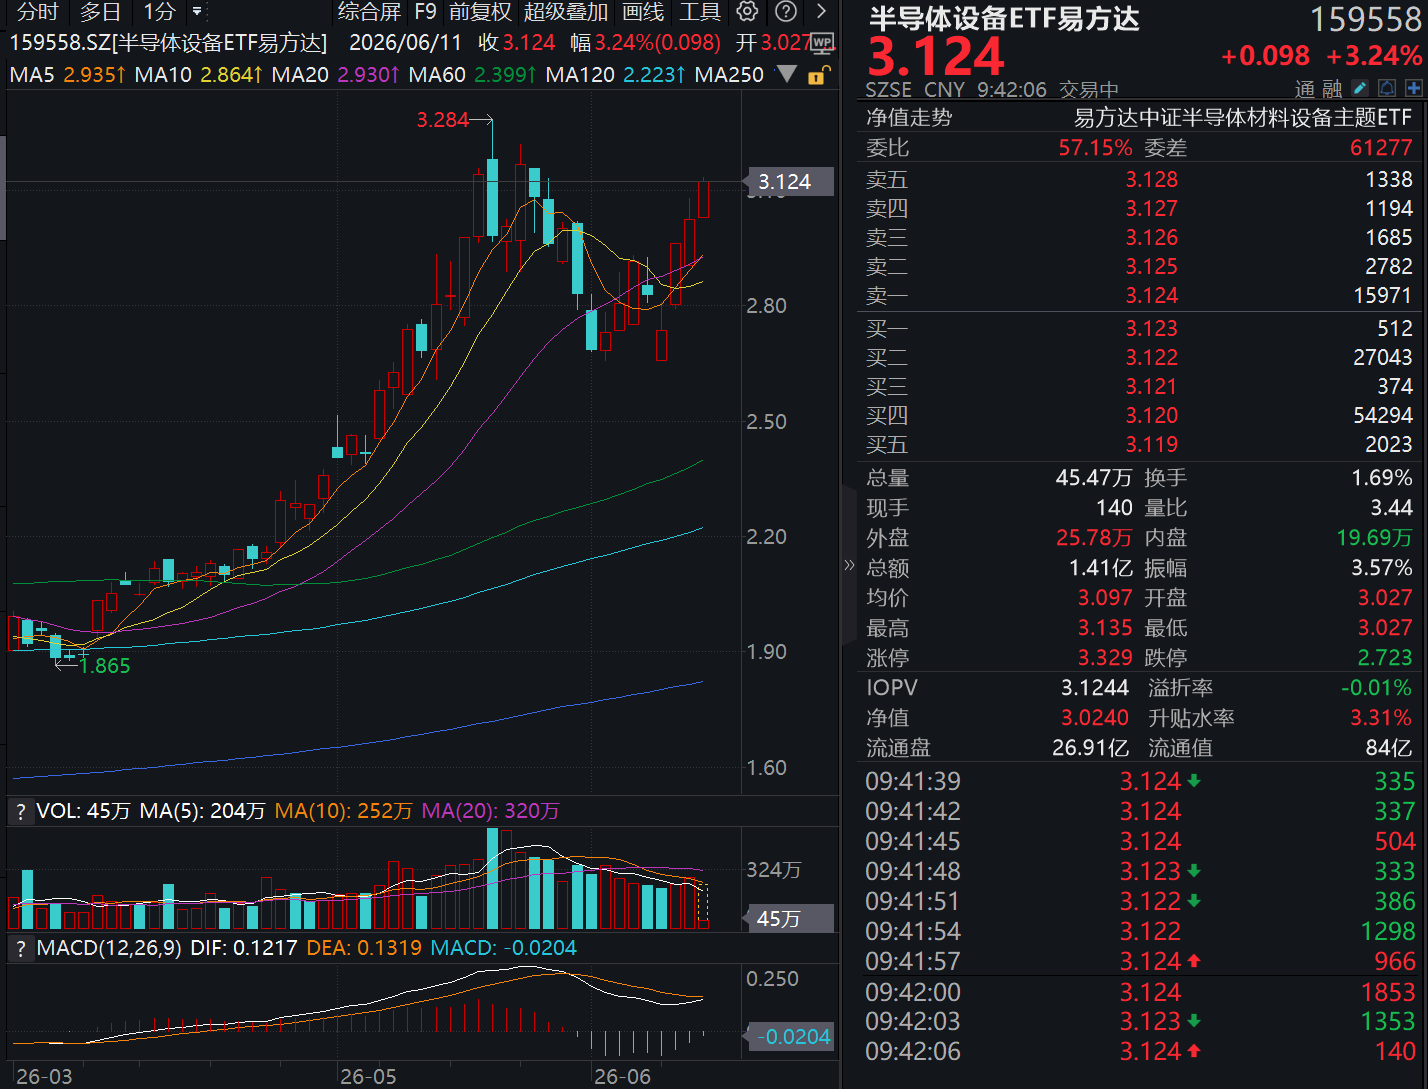Click the 升贴水率 3.31% value
Screen dimensions: 1428x1089
[x=1382, y=718]
